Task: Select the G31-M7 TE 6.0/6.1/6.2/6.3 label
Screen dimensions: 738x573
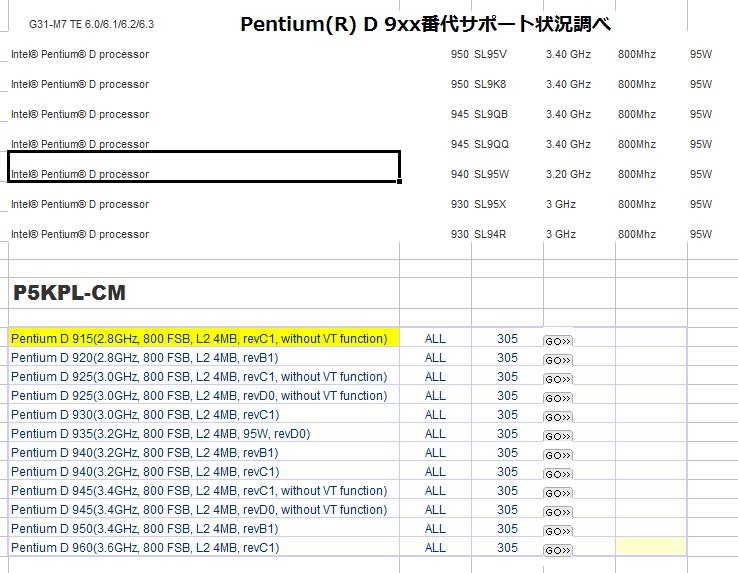Action: [91, 24]
